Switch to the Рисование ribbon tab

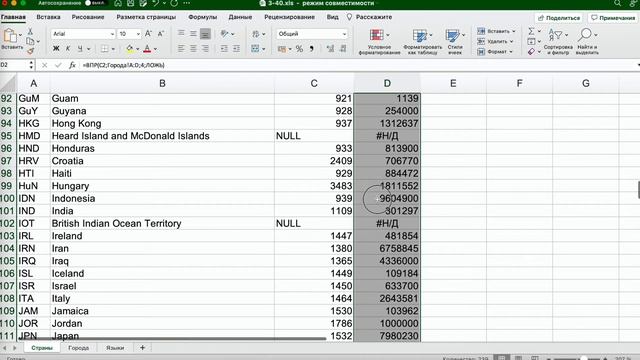point(88,17)
